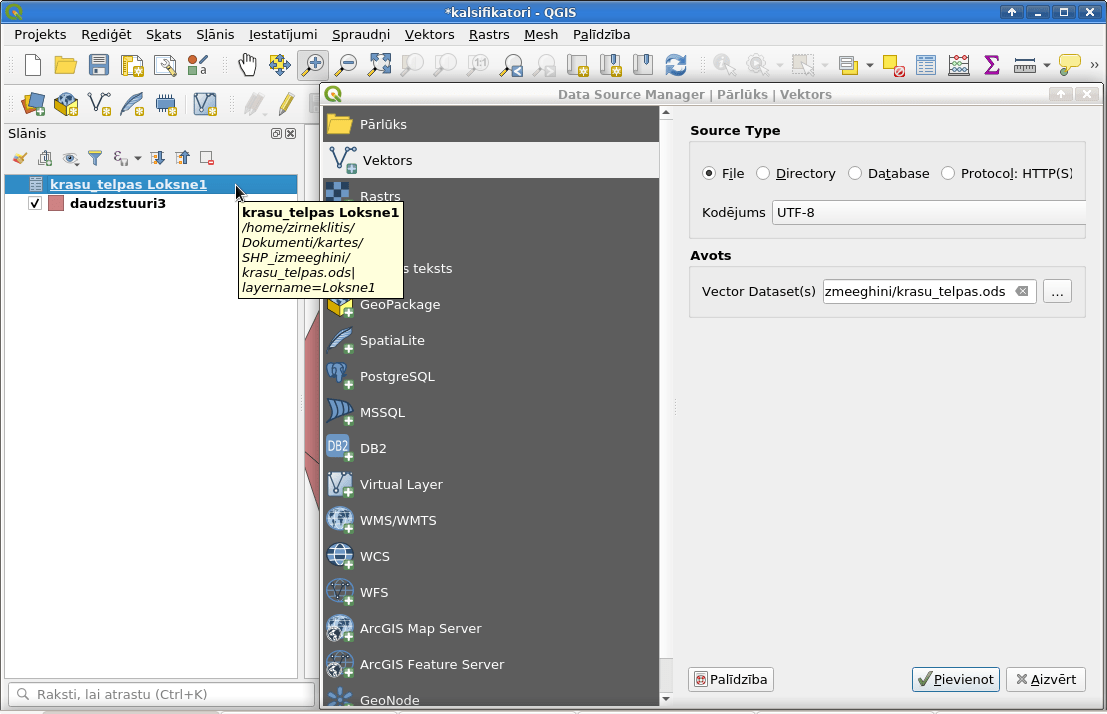Create new virtual layer icon
The image size is (1107, 714).
pos(205,105)
